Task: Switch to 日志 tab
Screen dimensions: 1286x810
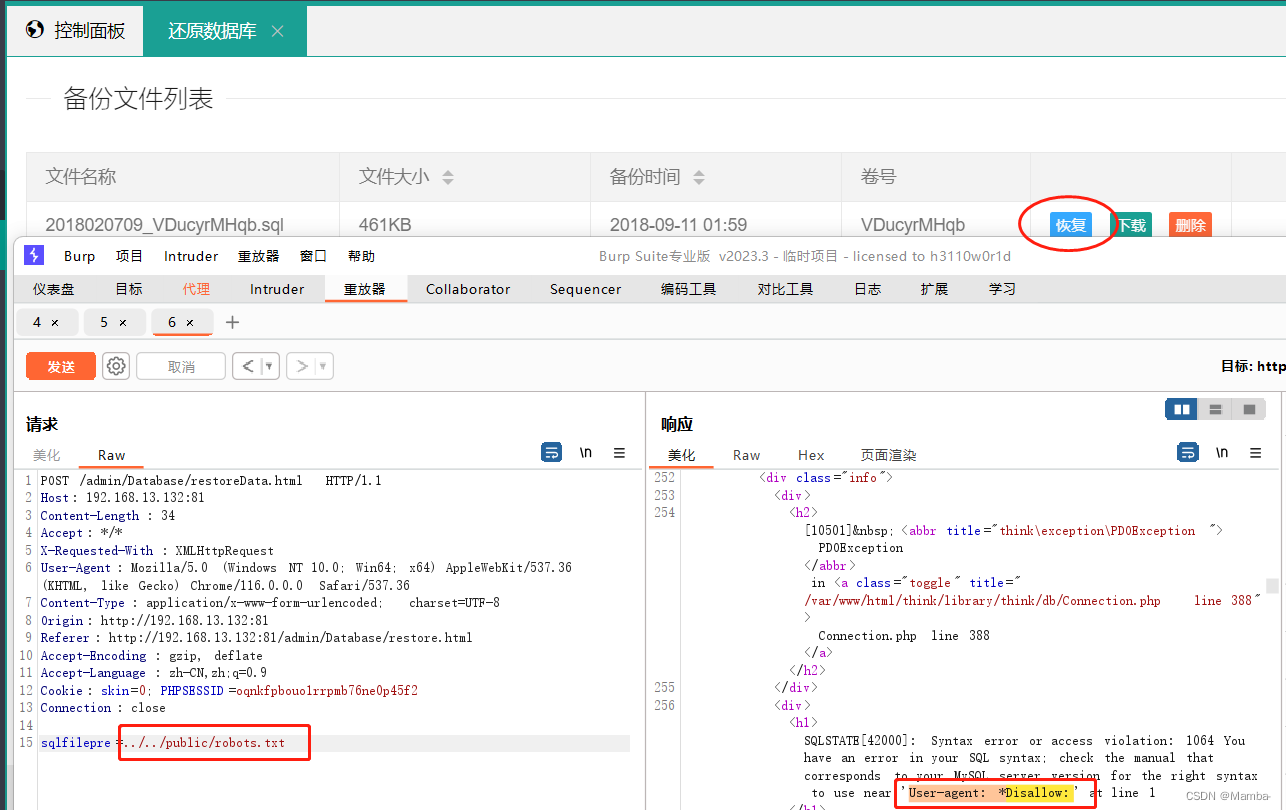Action: pos(868,289)
